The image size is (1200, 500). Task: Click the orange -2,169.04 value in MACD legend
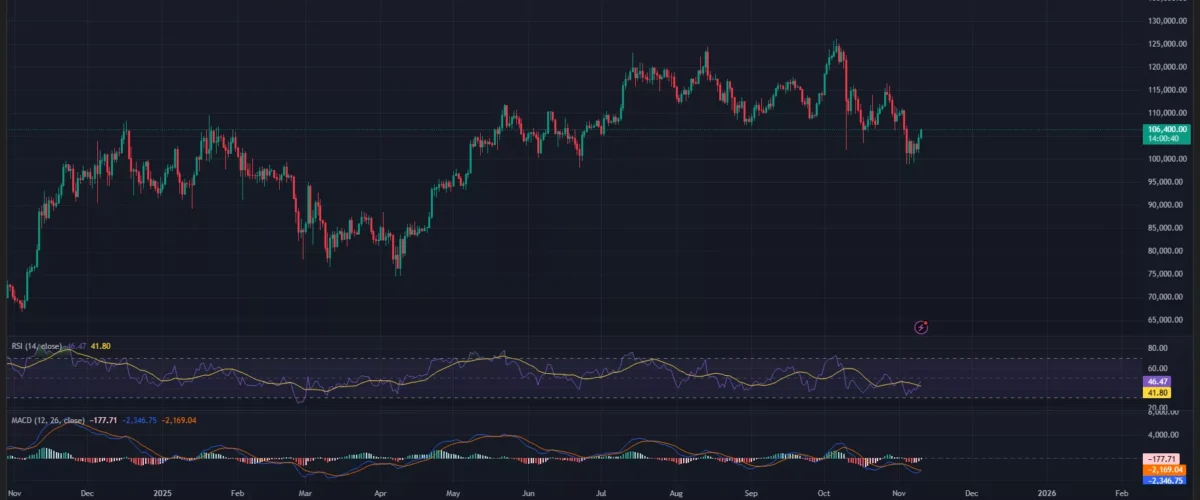pos(180,420)
